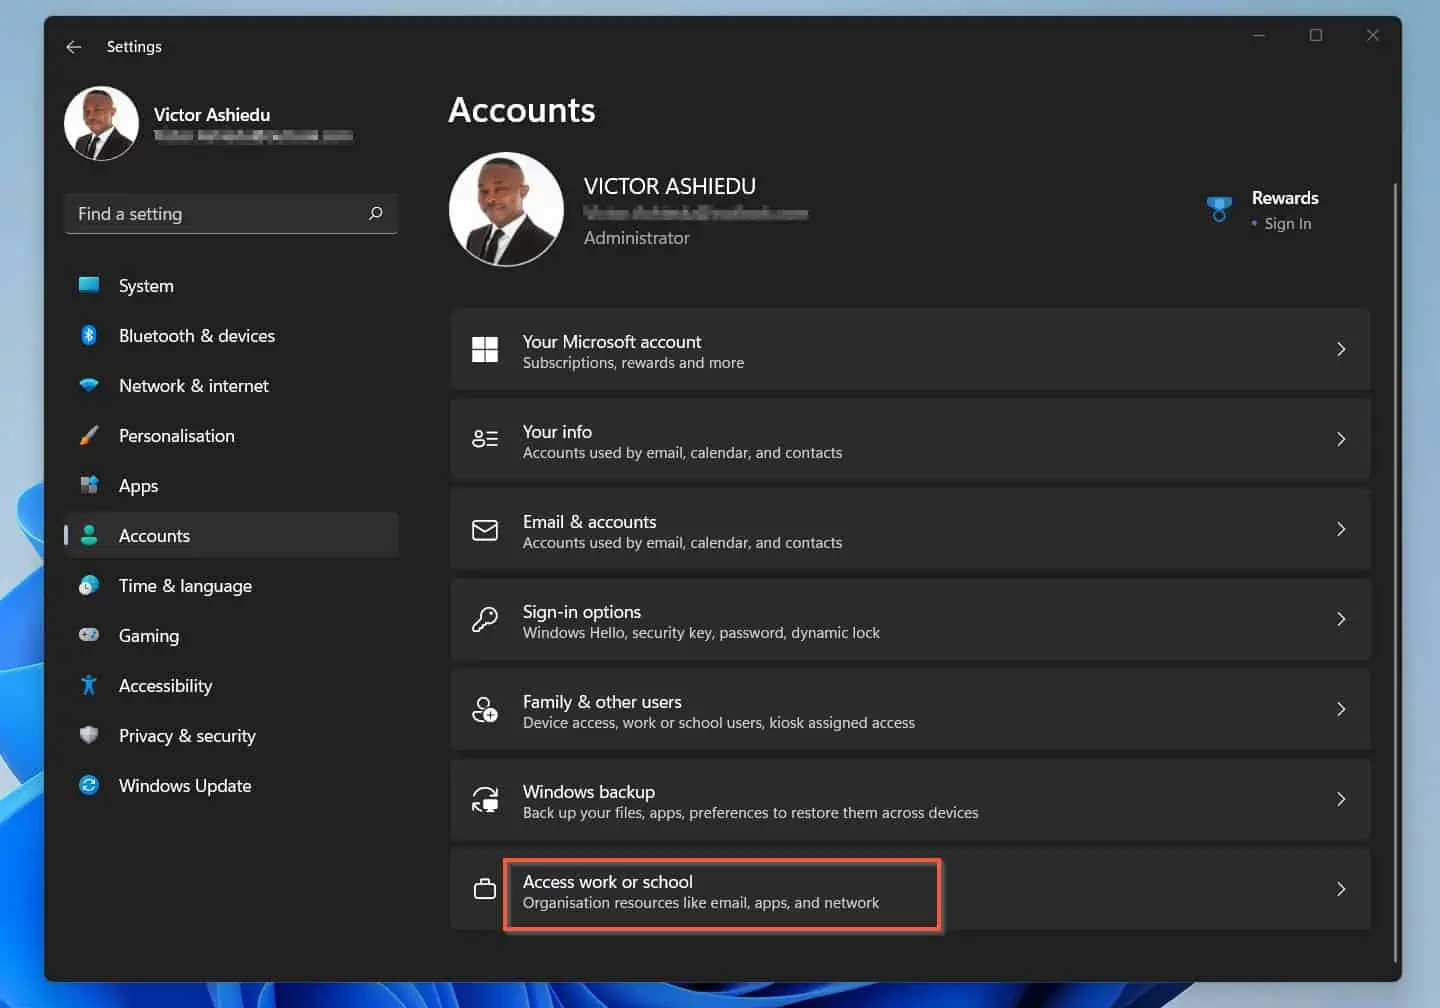Open Your Microsoft account page
The height and width of the screenshot is (1008, 1440).
point(910,349)
